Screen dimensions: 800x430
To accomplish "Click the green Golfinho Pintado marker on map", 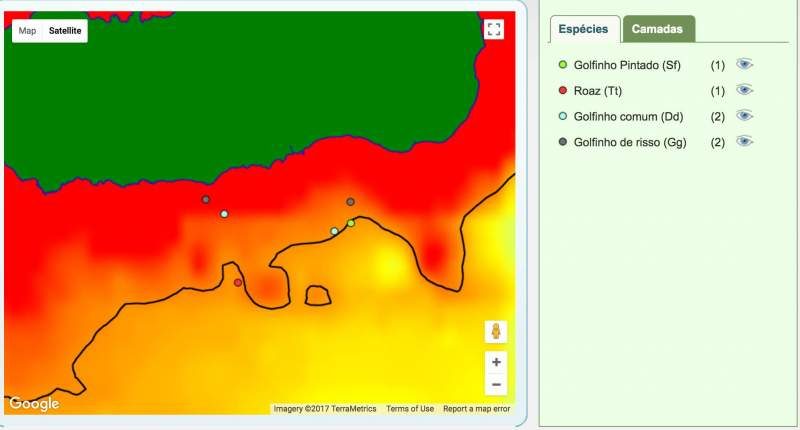I will [x=351, y=223].
